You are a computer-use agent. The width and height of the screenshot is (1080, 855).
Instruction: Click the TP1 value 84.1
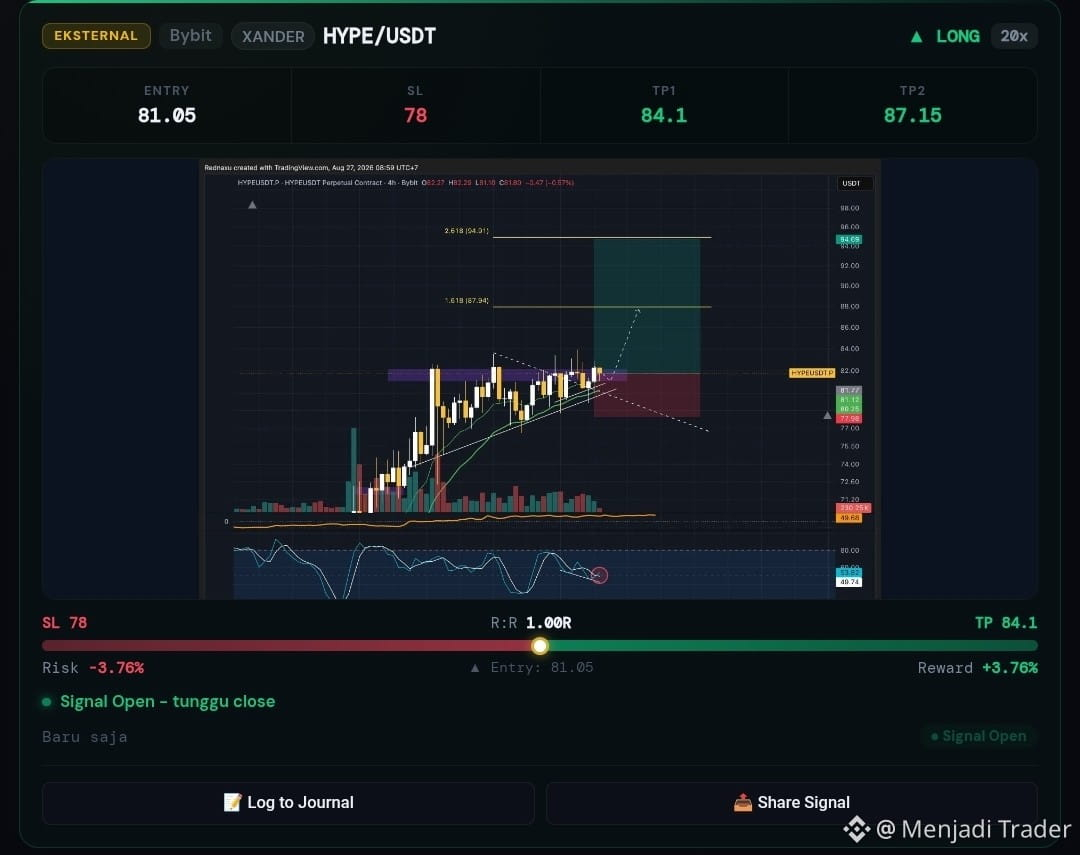(x=664, y=115)
